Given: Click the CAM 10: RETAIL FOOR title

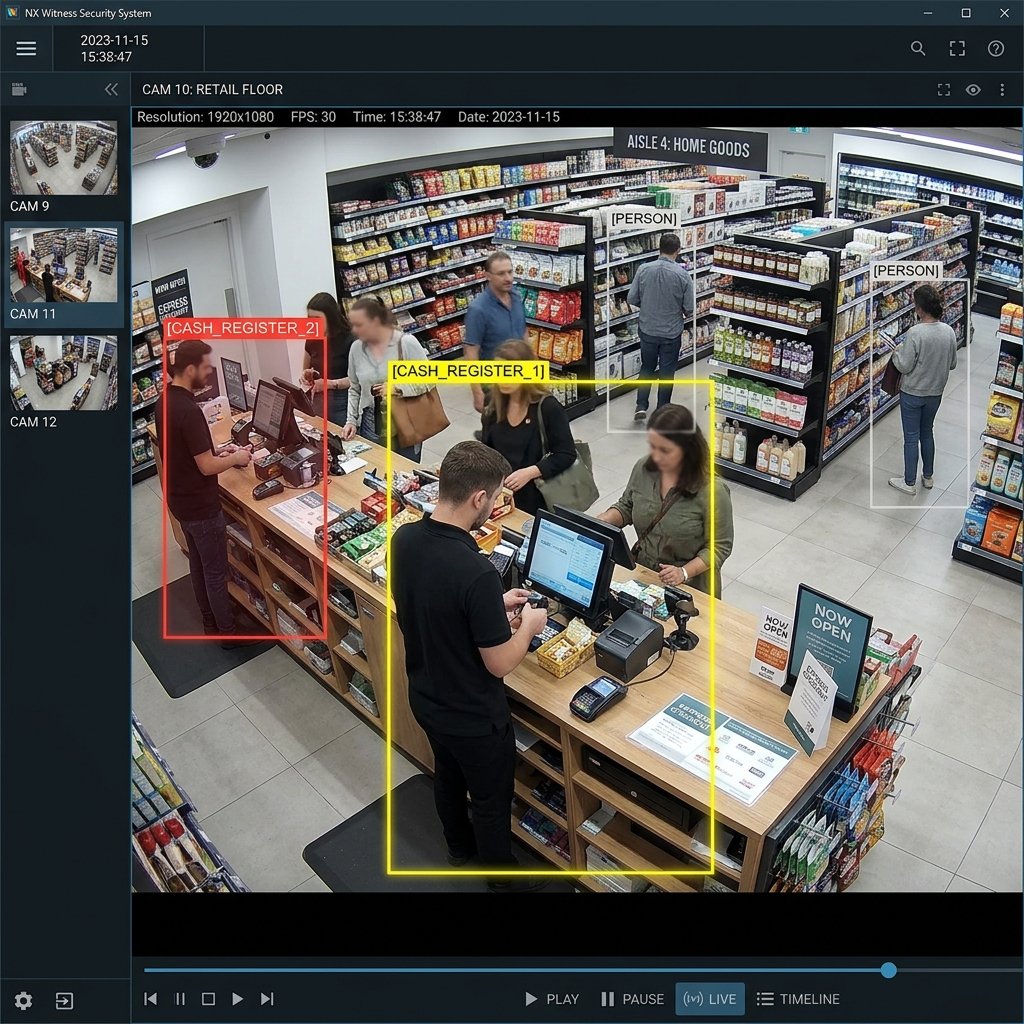Looking at the screenshot, I should pyautogui.click(x=212, y=89).
